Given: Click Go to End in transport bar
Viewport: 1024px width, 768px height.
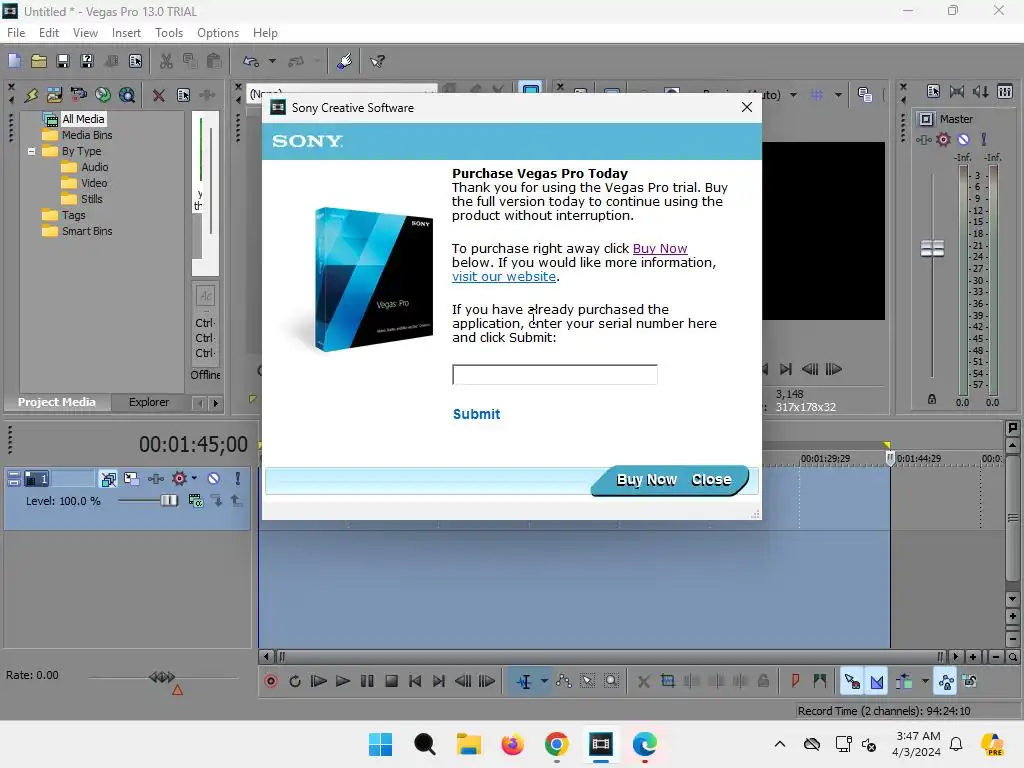Looking at the screenshot, I should (439, 682).
